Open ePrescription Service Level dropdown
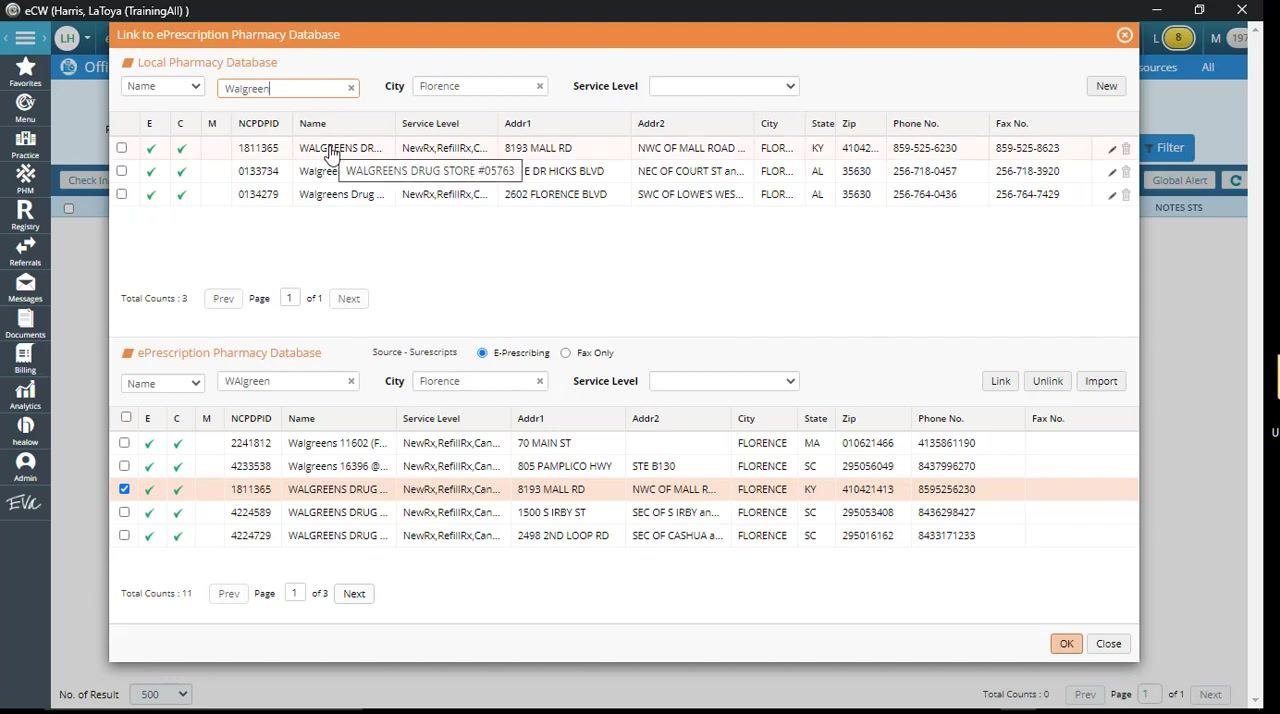Image resolution: width=1280 pixels, height=714 pixels. coord(724,381)
